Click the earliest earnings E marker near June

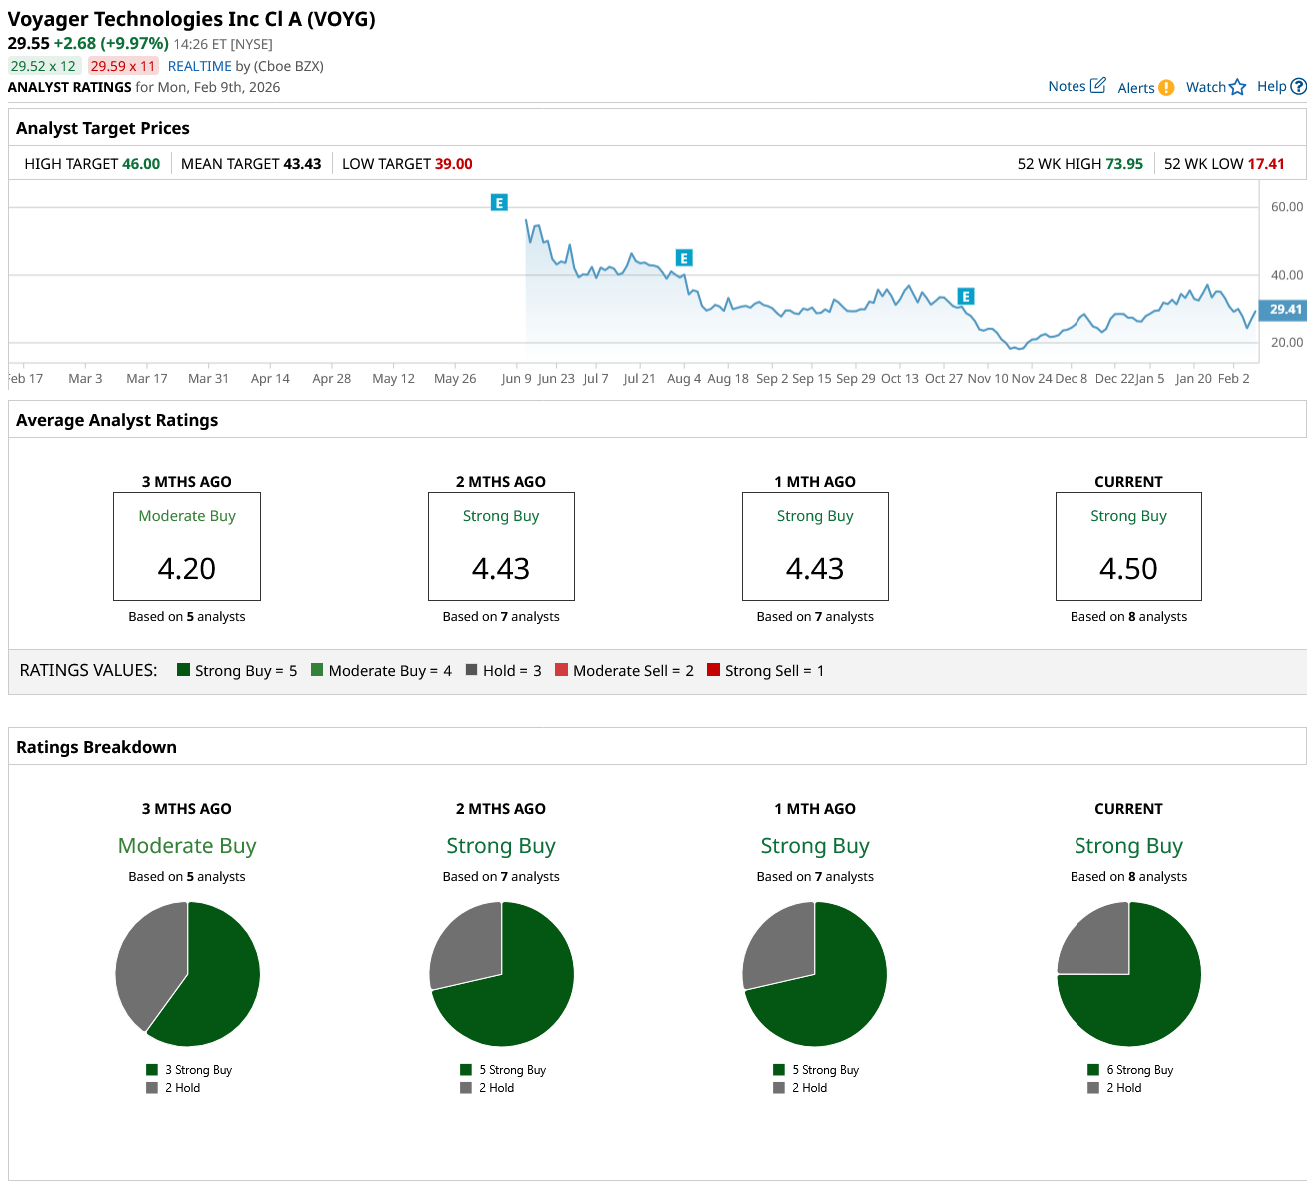pyautogui.click(x=499, y=203)
